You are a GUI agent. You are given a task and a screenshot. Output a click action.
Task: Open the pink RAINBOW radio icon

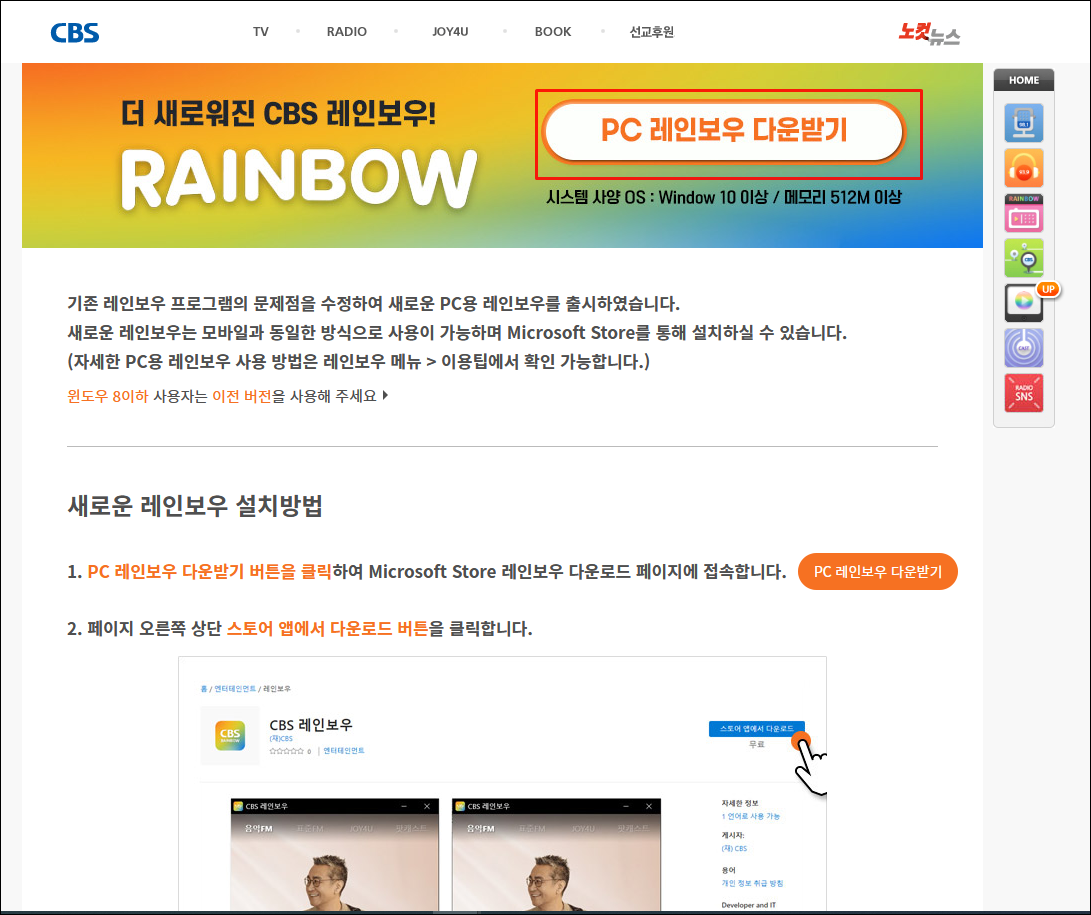pos(1024,213)
